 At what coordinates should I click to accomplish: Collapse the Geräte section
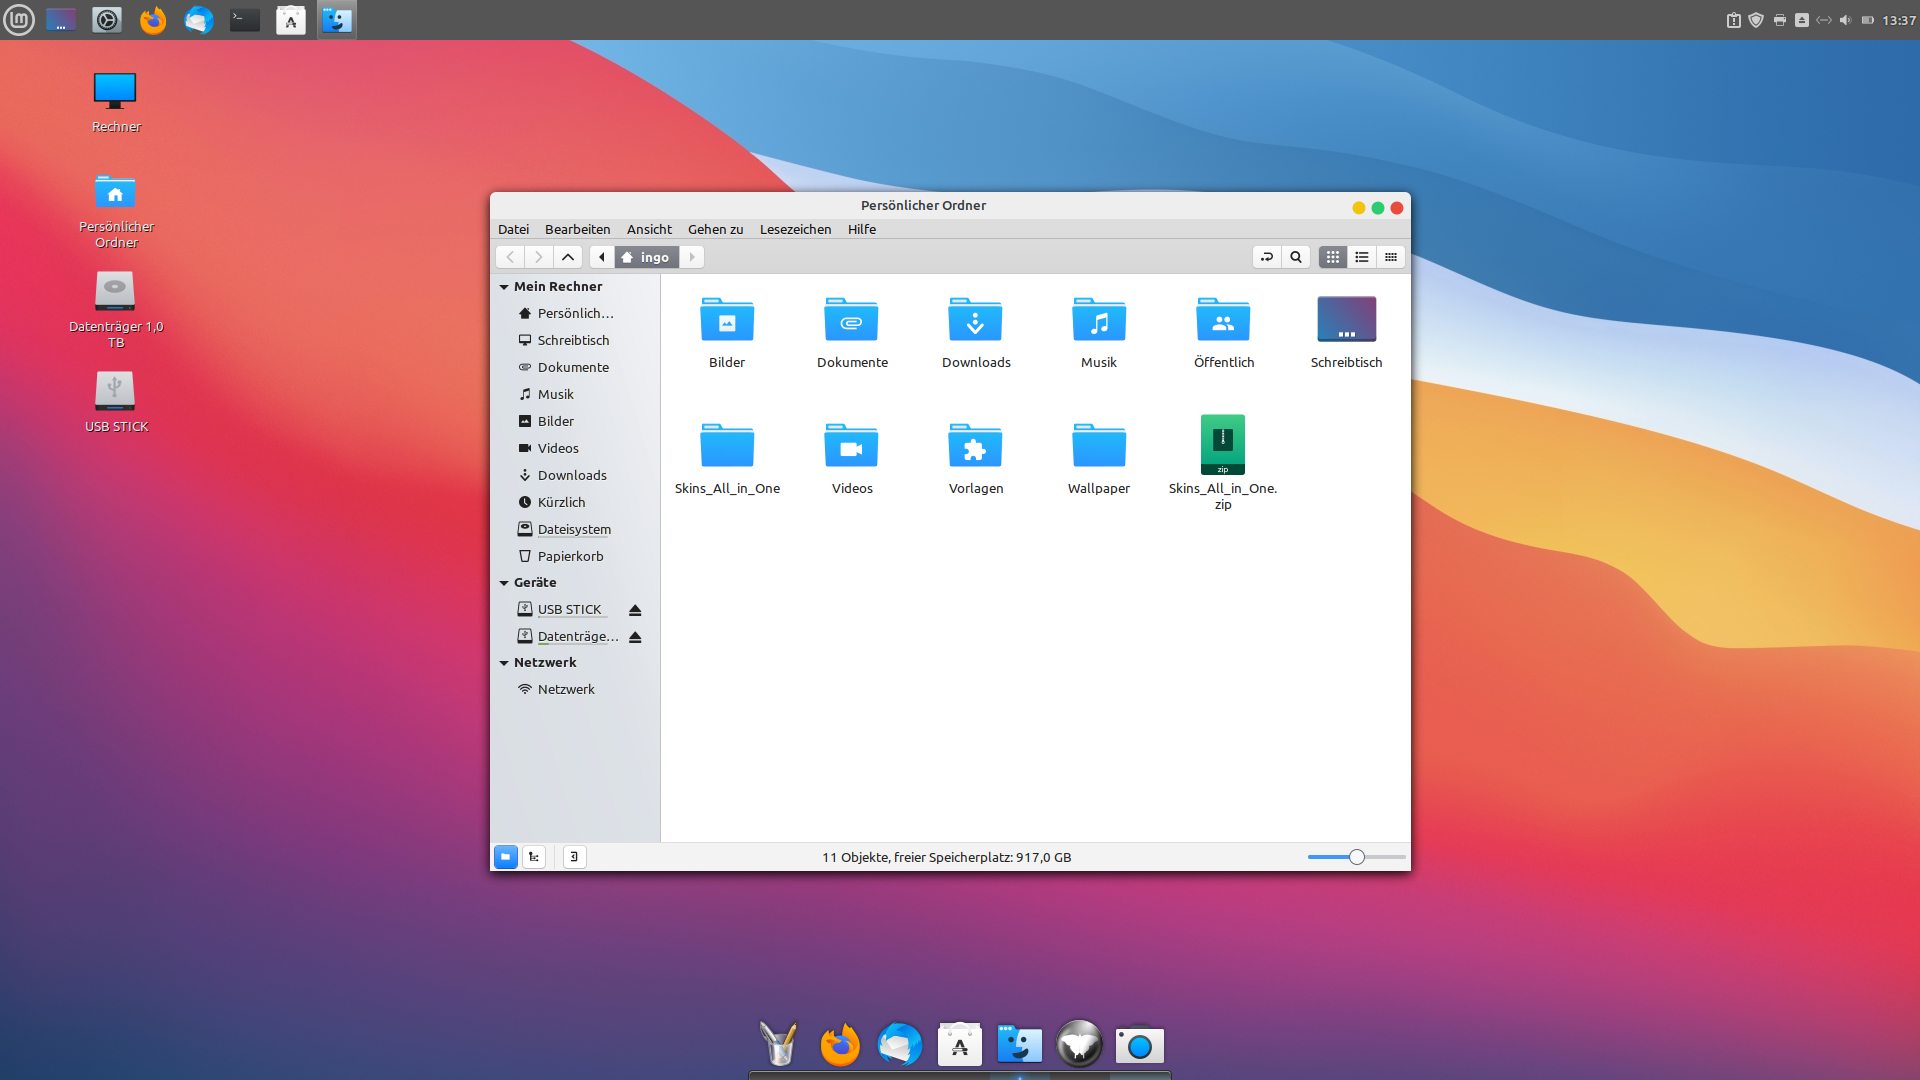click(x=504, y=583)
